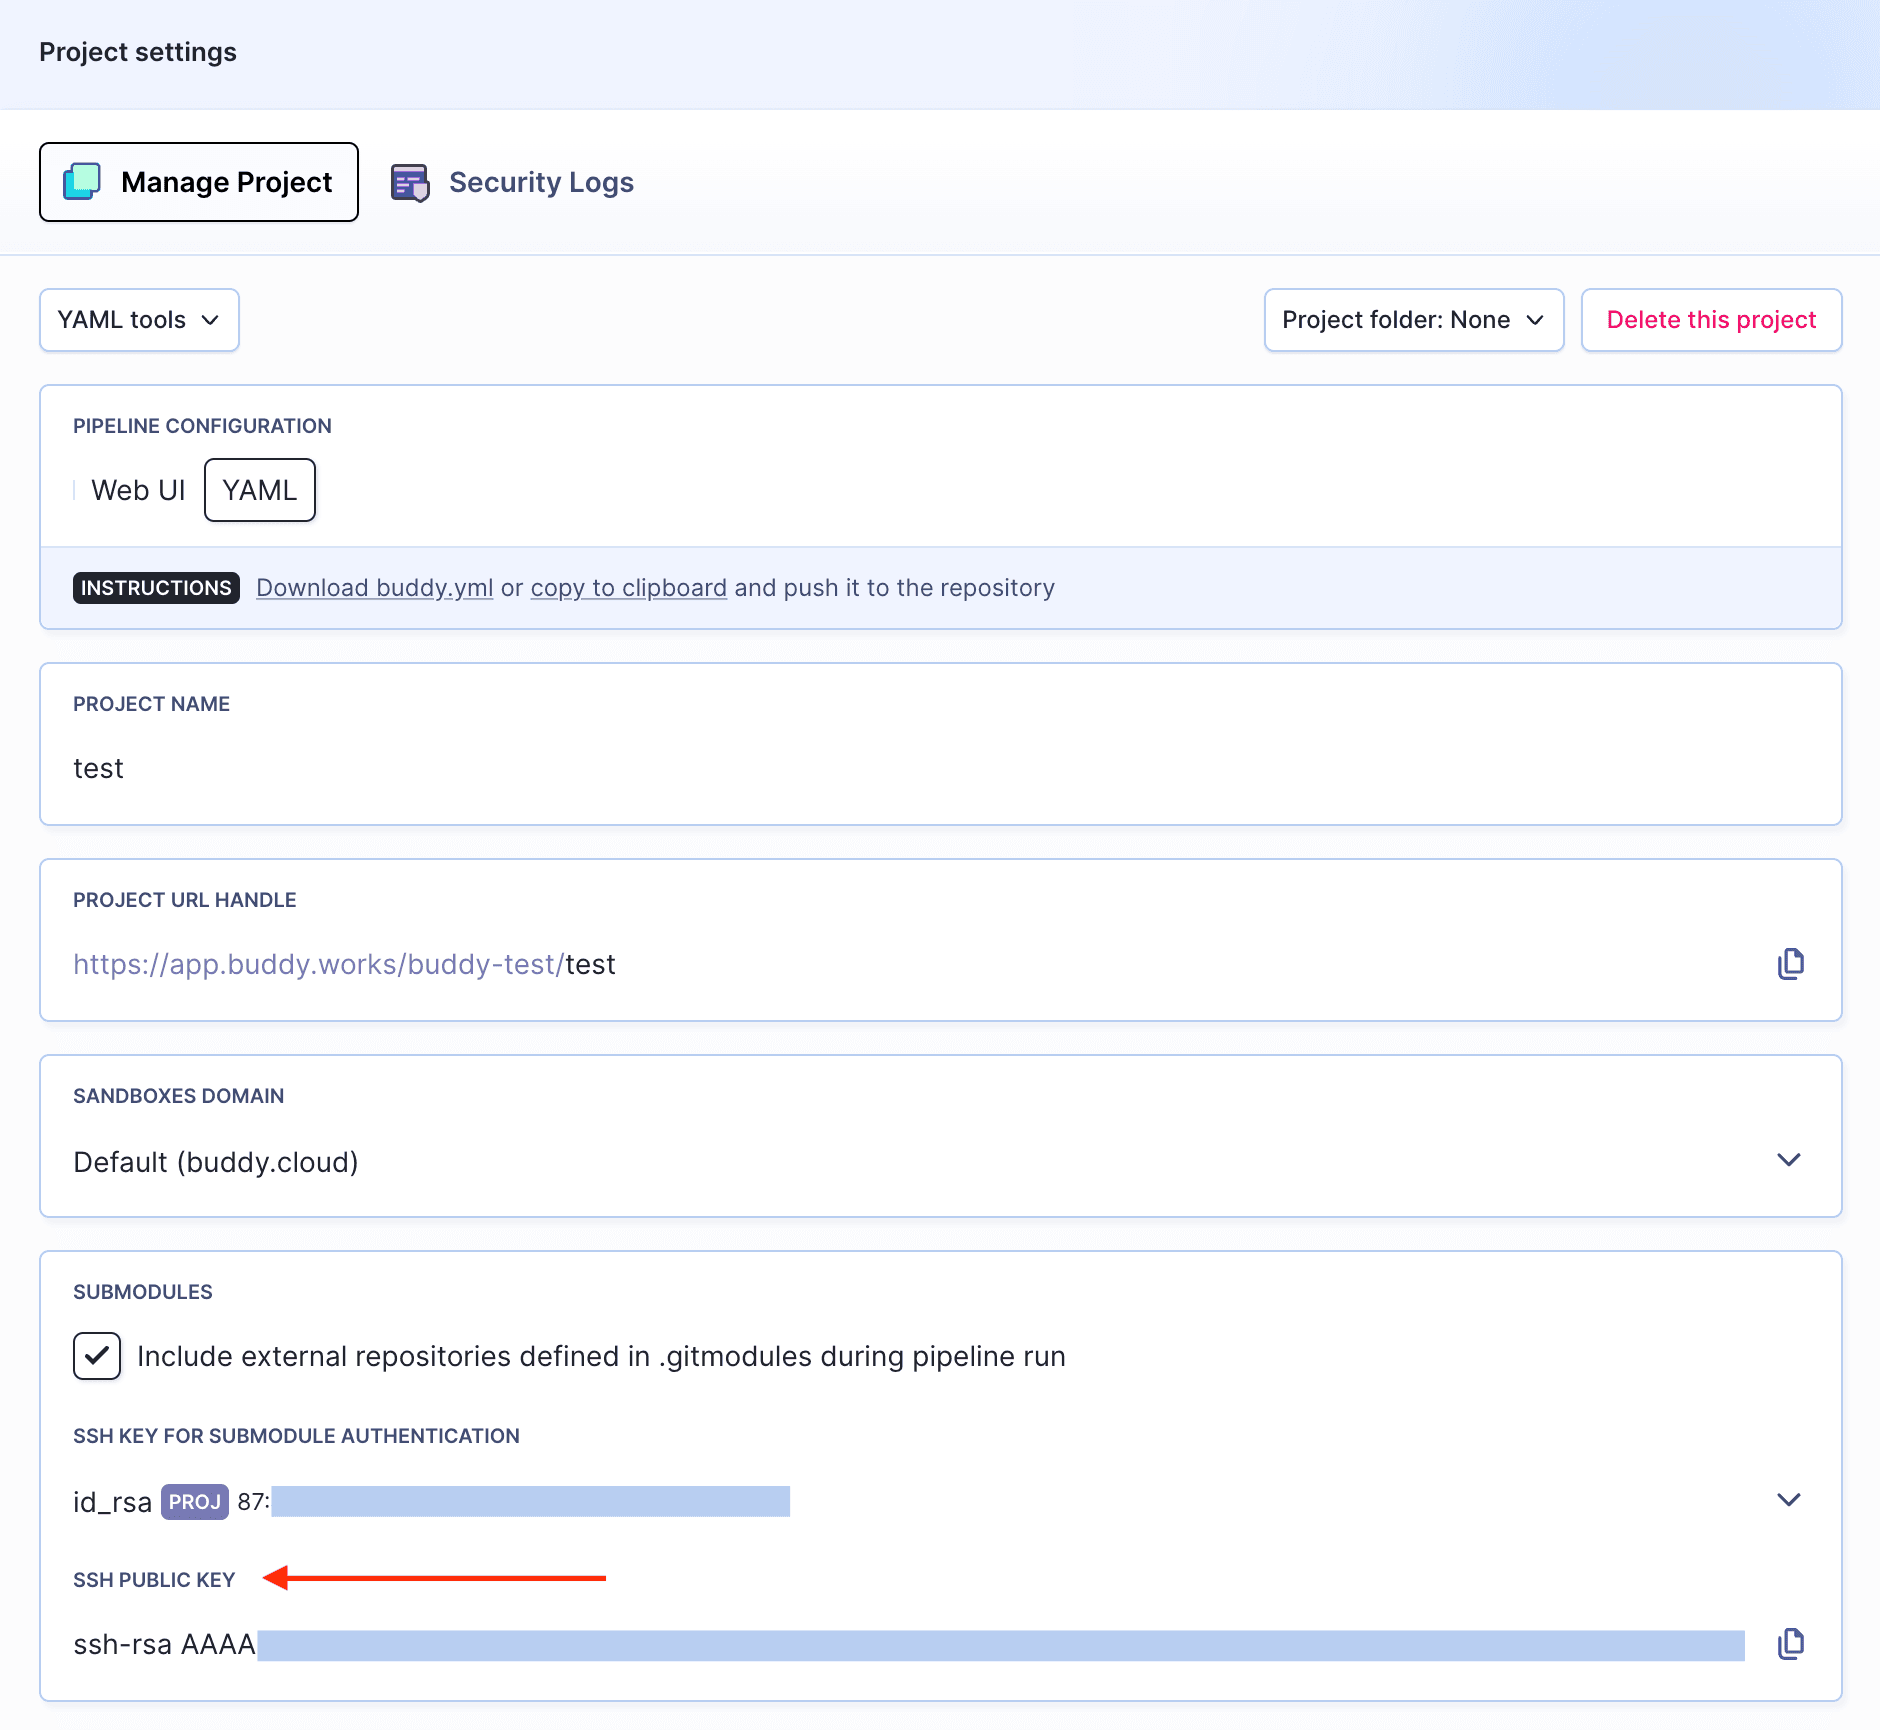Open the YAML tools dropdown
This screenshot has height=1730, width=1880.
[139, 320]
